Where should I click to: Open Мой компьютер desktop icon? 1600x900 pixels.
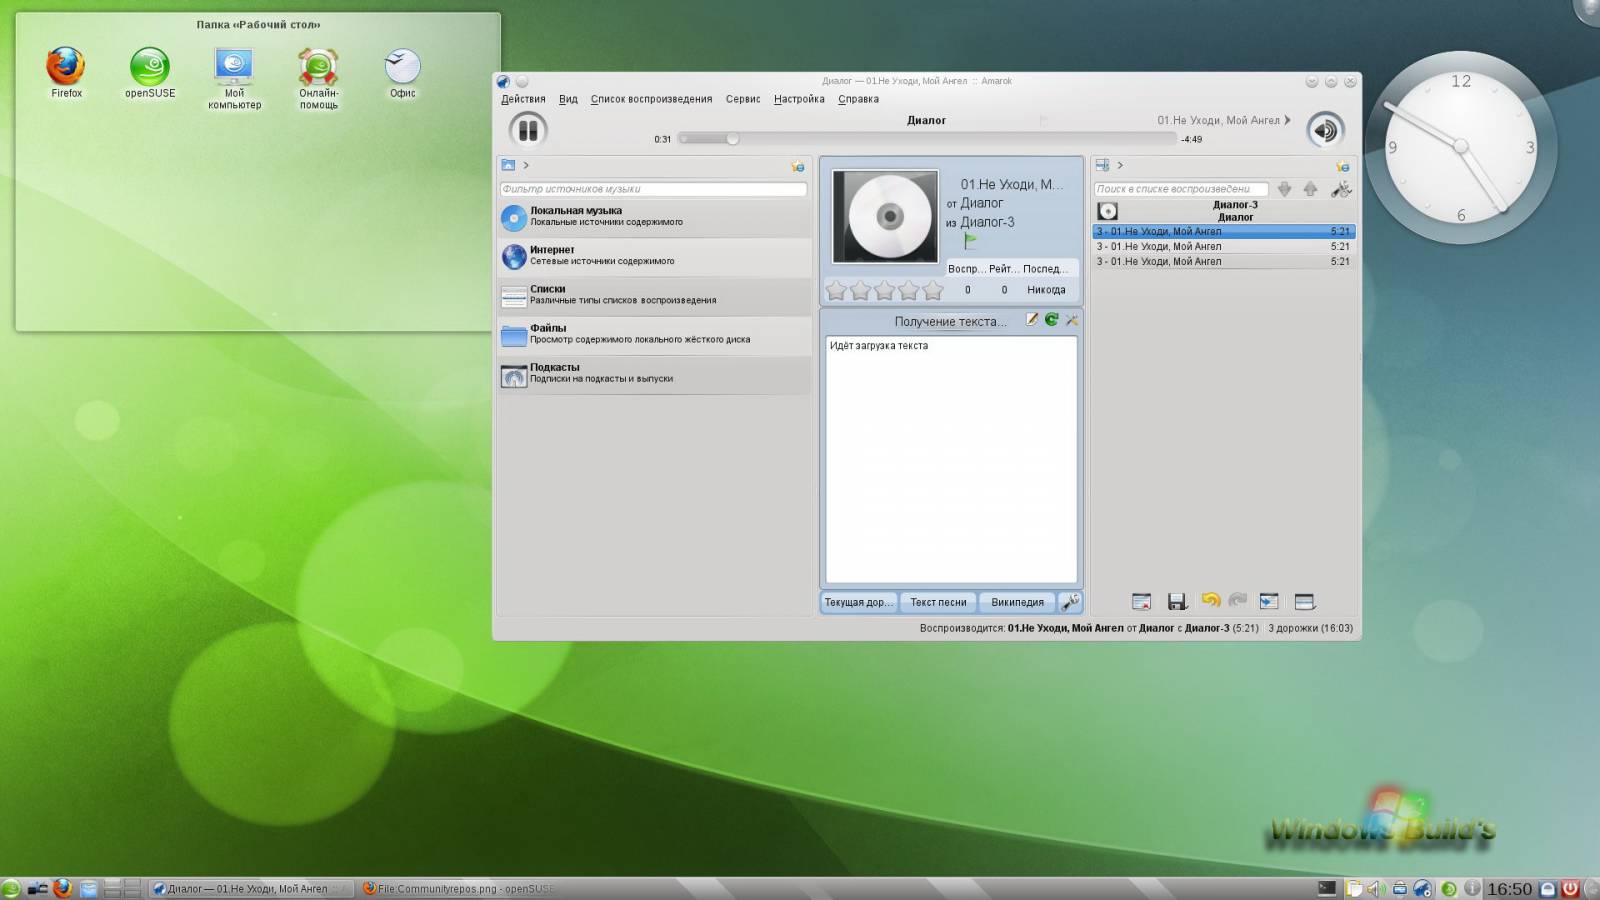(x=234, y=78)
